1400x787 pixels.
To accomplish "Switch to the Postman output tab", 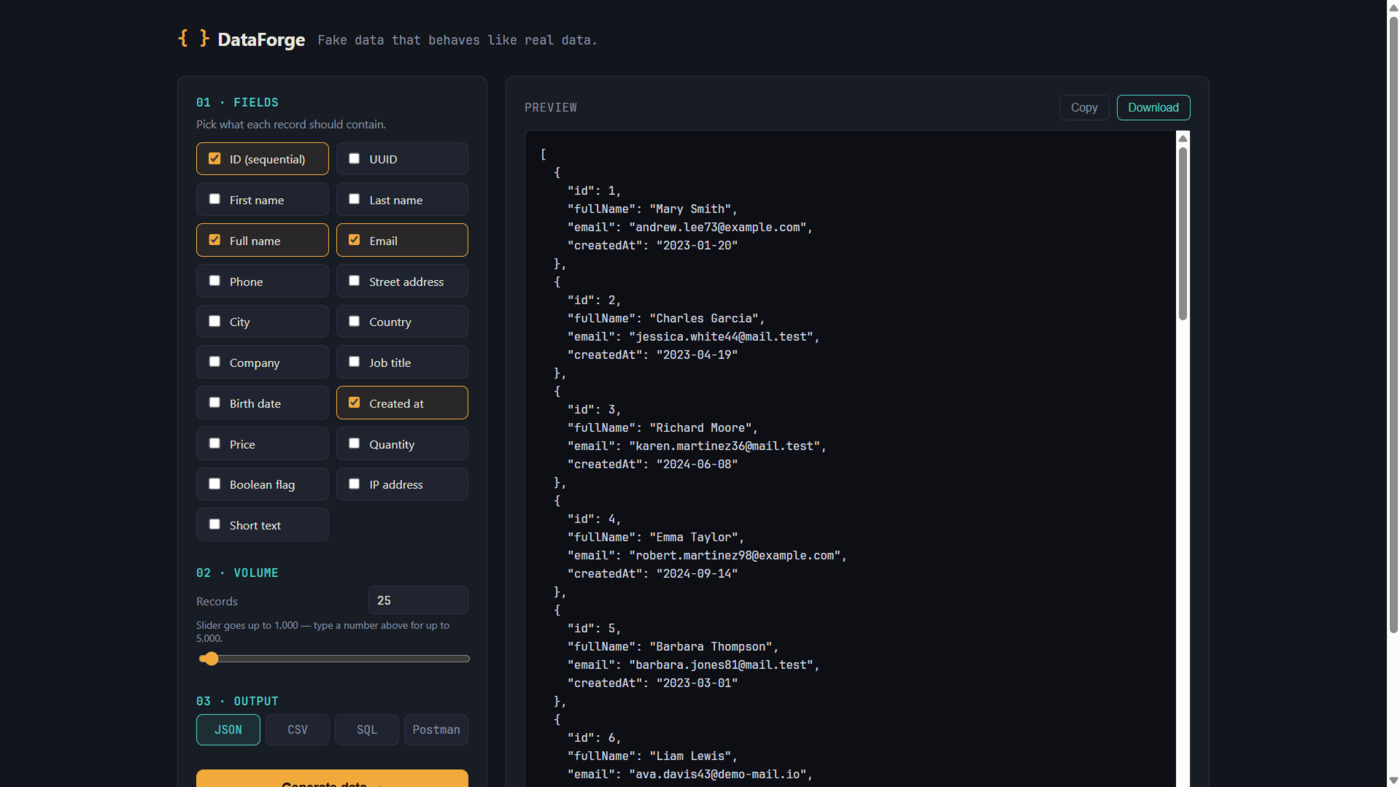I will pos(436,730).
